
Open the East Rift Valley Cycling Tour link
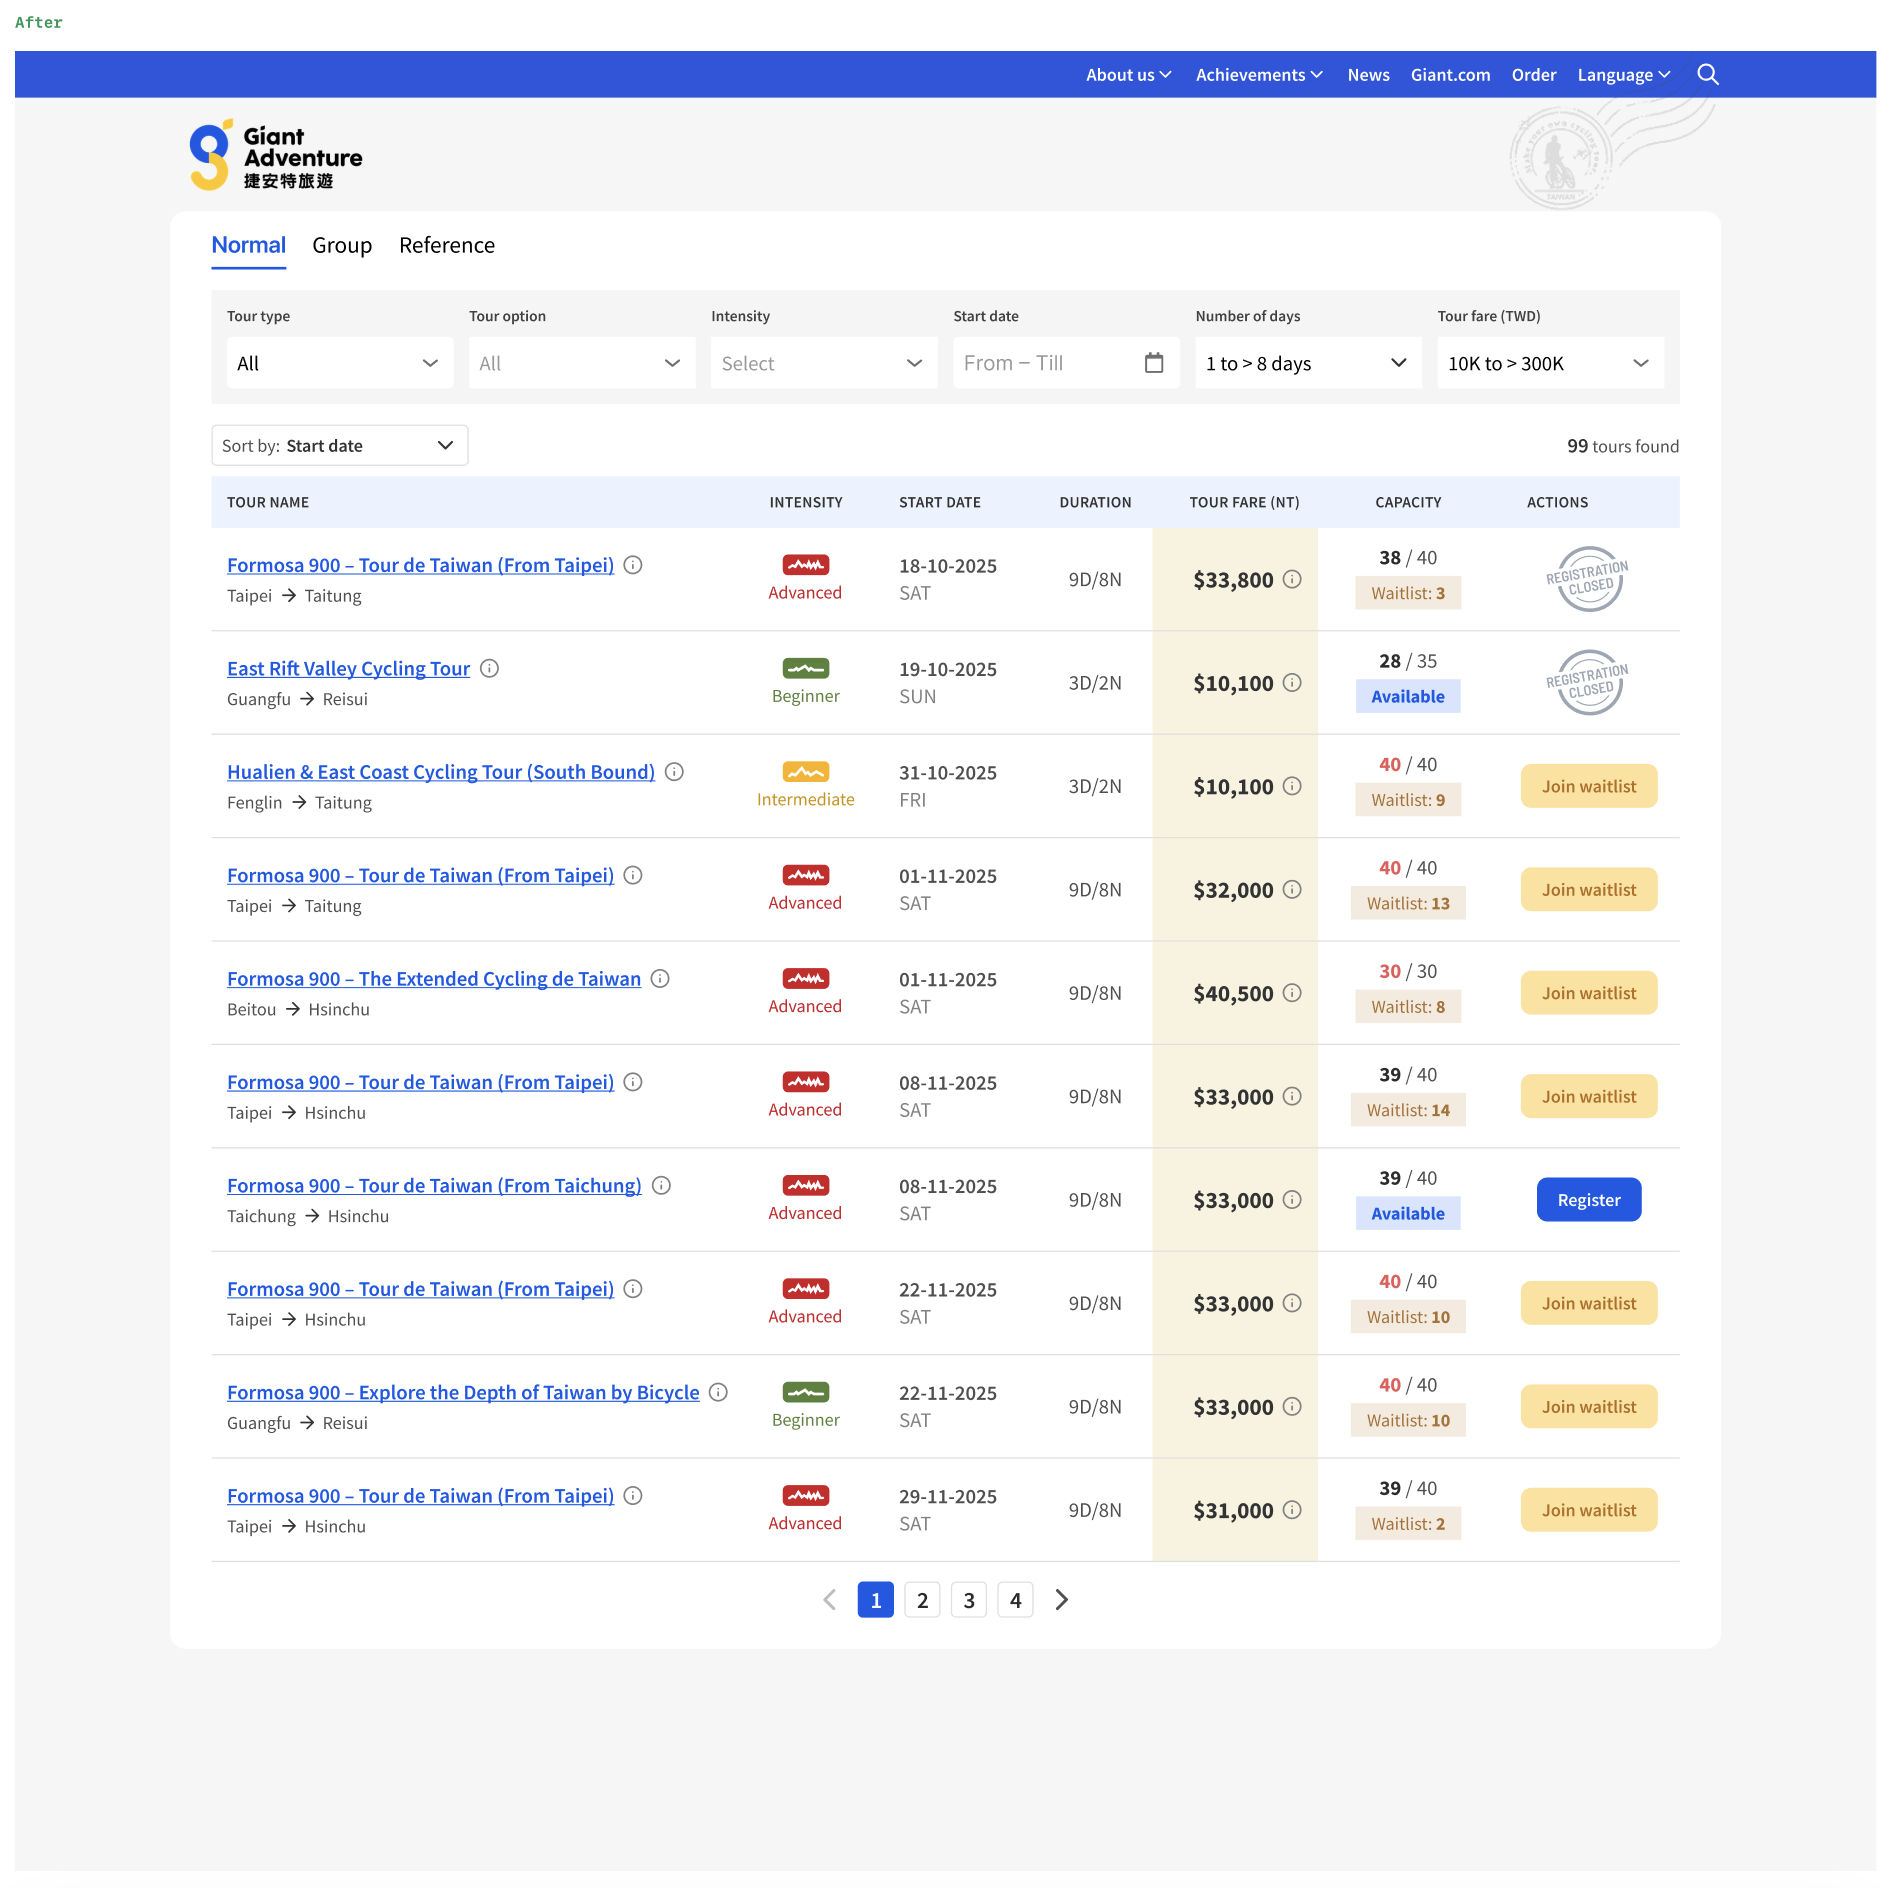[348, 668]
